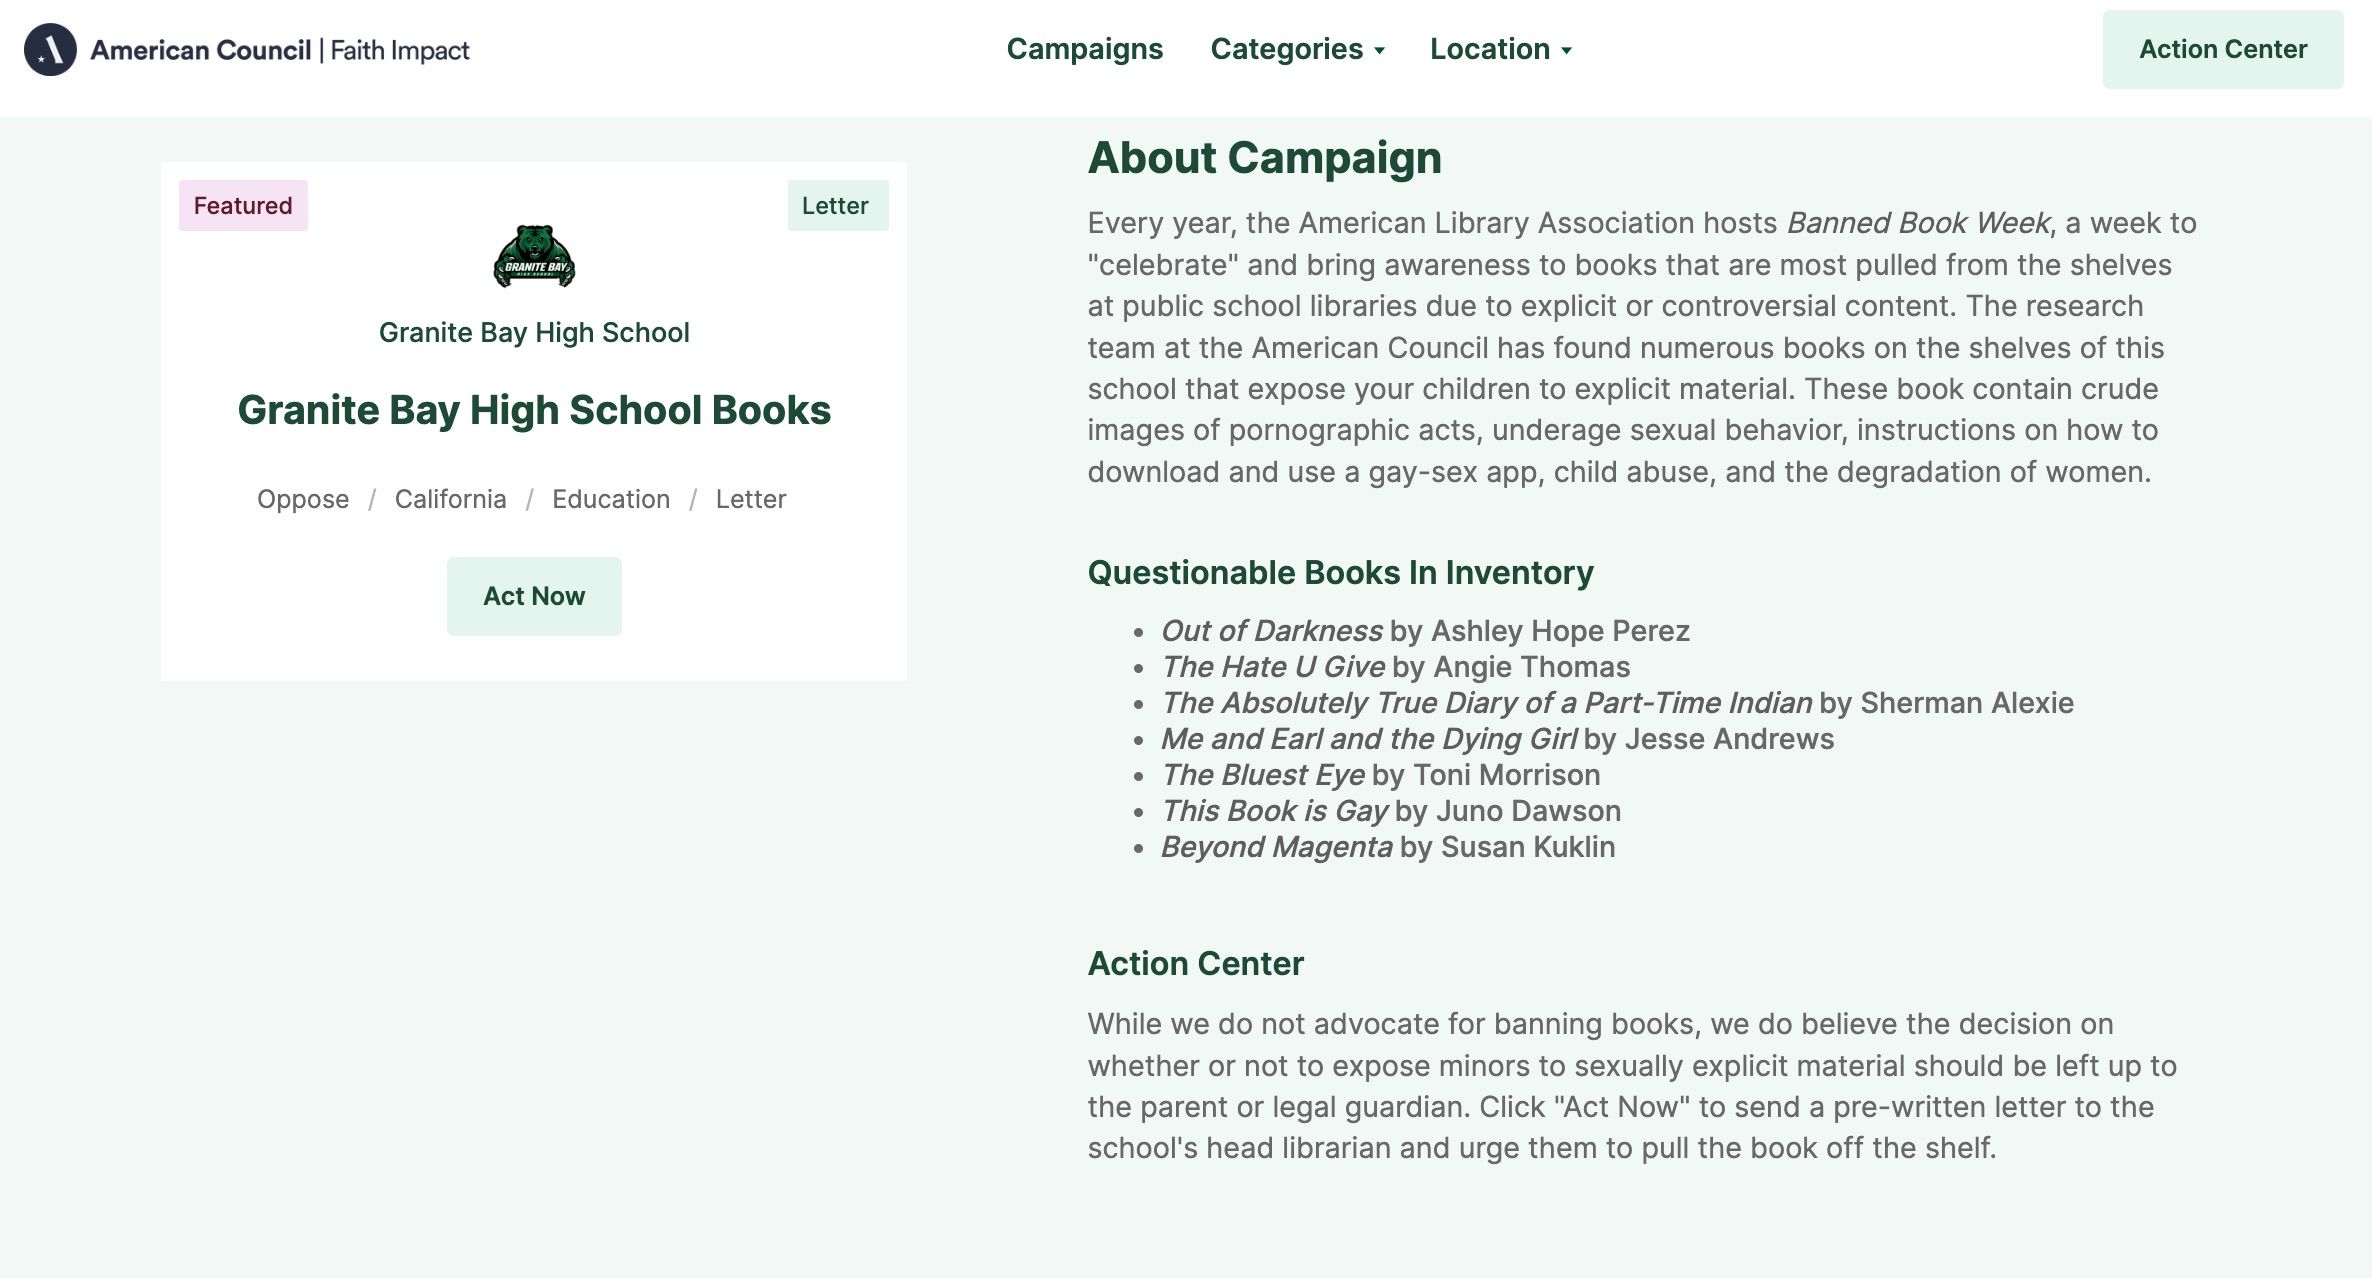The width and height of the screenshot is (2372, 1278).
Task: Click the Questionable Books In Inventory heading
Action: [x=1340, y=572]
